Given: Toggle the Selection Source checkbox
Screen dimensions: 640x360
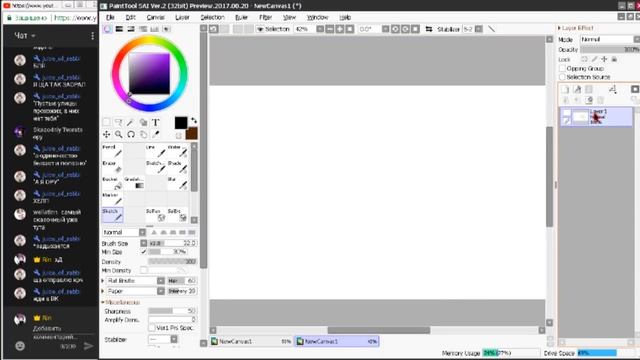Looking at the screenshot, I should click(562, 77).
